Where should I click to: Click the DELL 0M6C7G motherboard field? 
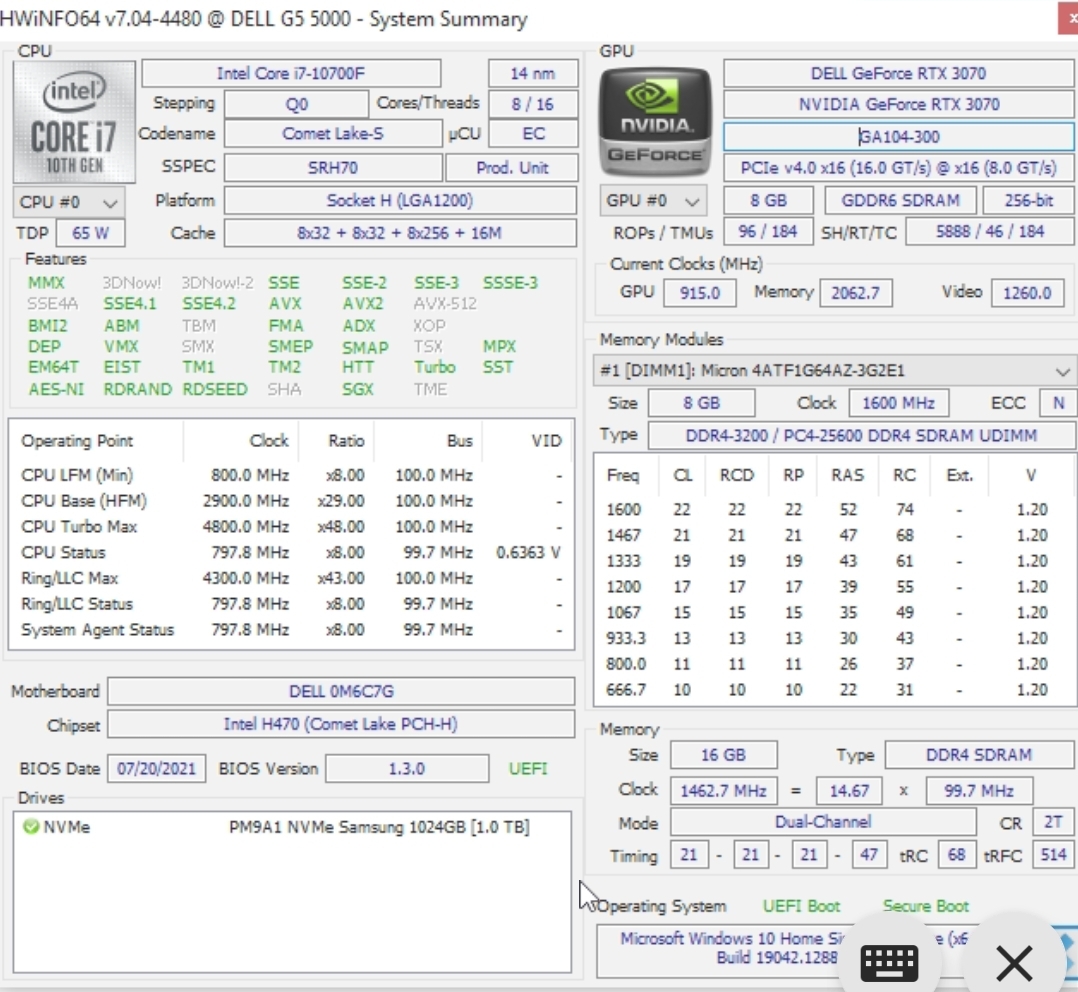(341, 692)
